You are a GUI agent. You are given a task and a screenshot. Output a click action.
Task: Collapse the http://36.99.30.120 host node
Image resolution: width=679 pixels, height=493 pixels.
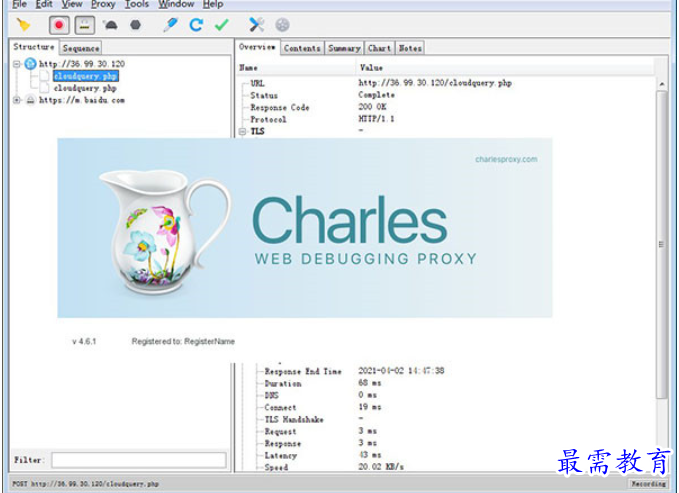[17, 64]
